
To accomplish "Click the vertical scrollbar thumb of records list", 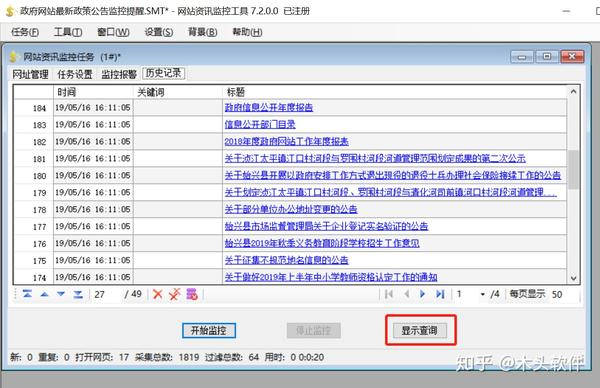I will click(x=573, y=170).
